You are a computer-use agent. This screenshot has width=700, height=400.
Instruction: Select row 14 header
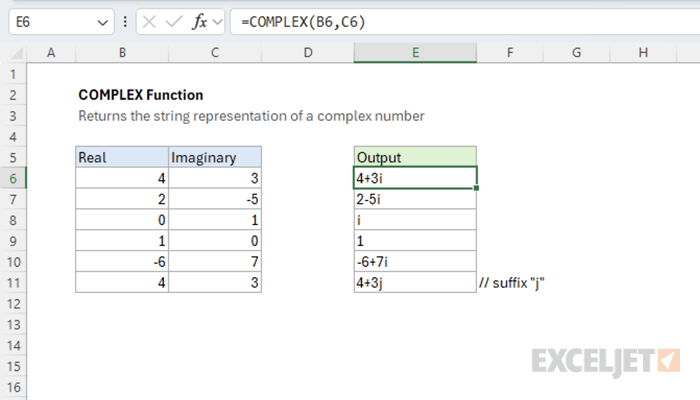point(13,346)
